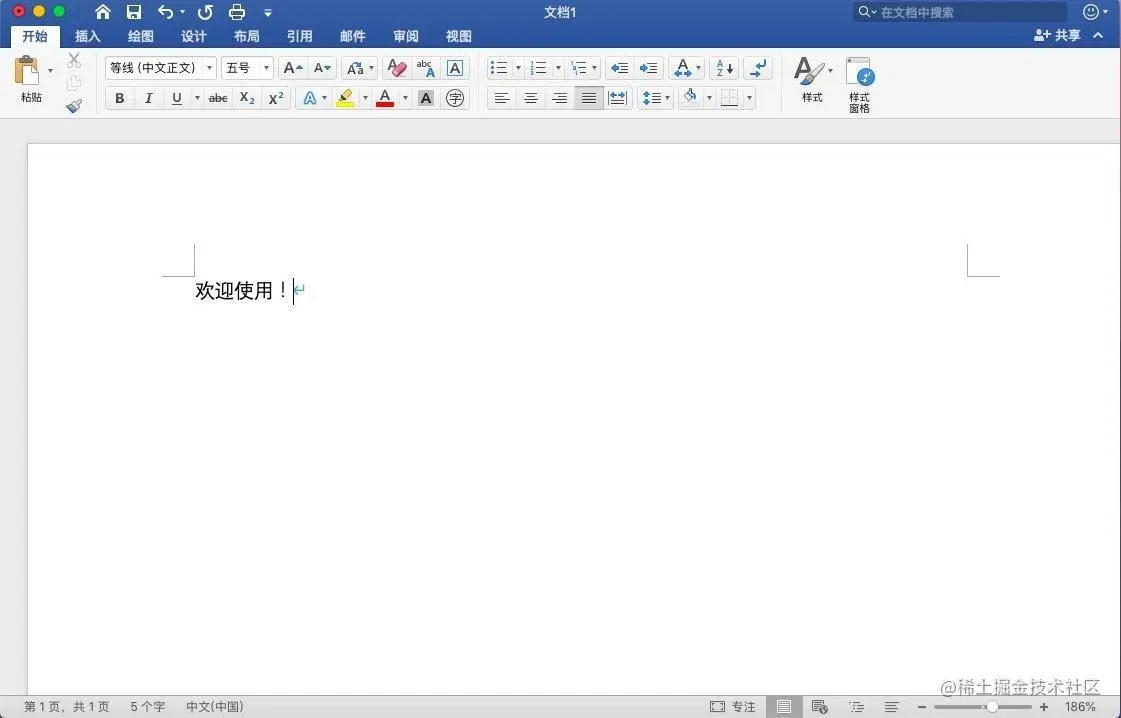Open the undo history dropdown arrow
Image resolution: width=1121 pixels, height=718 pixels.
click(x=182, y=12)
